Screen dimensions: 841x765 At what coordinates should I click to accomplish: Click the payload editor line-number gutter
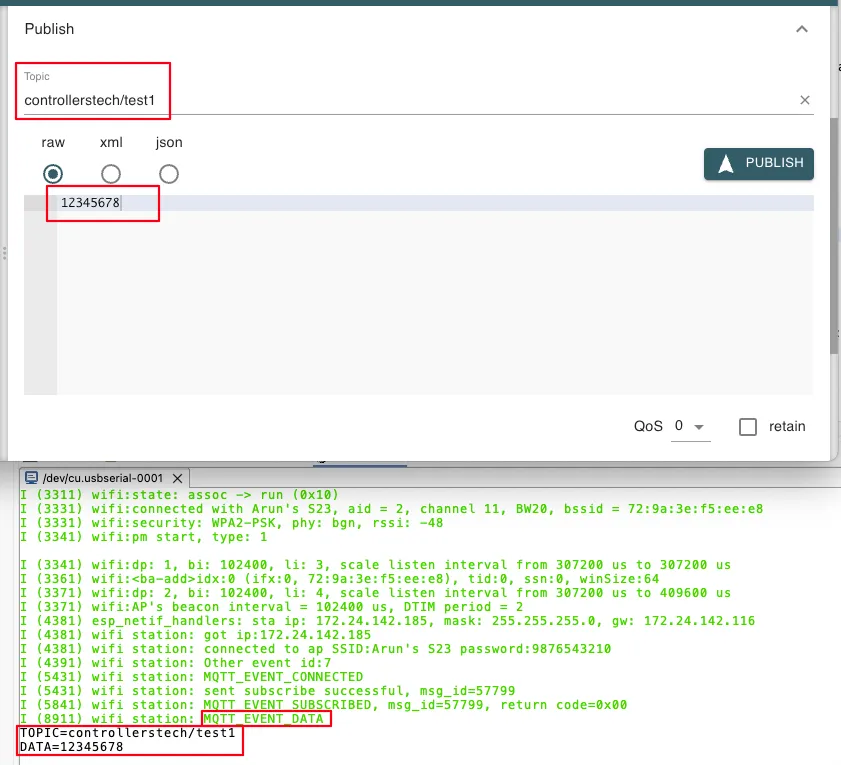pyautogui.click(x=40, y=295)
